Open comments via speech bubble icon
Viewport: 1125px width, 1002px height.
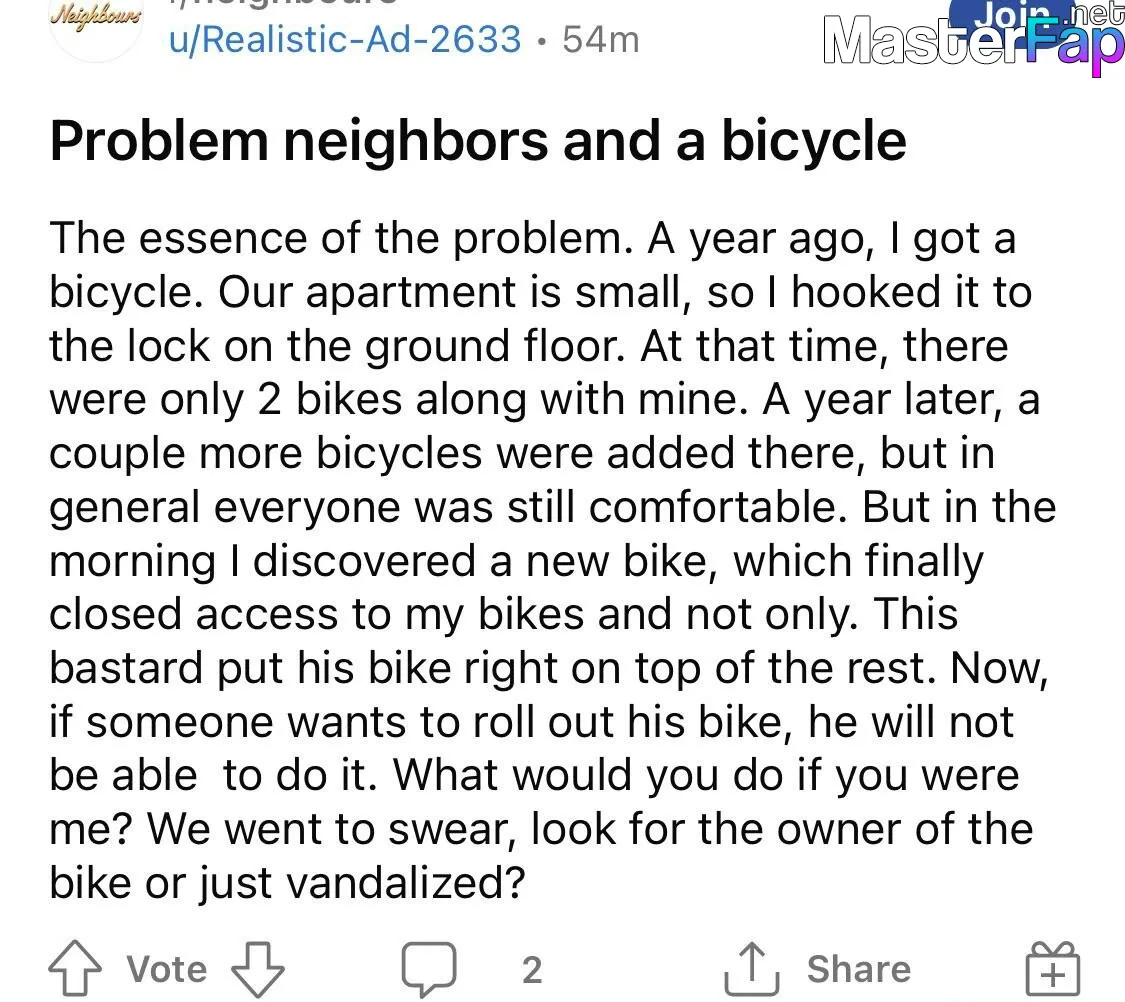coord(429,968)
